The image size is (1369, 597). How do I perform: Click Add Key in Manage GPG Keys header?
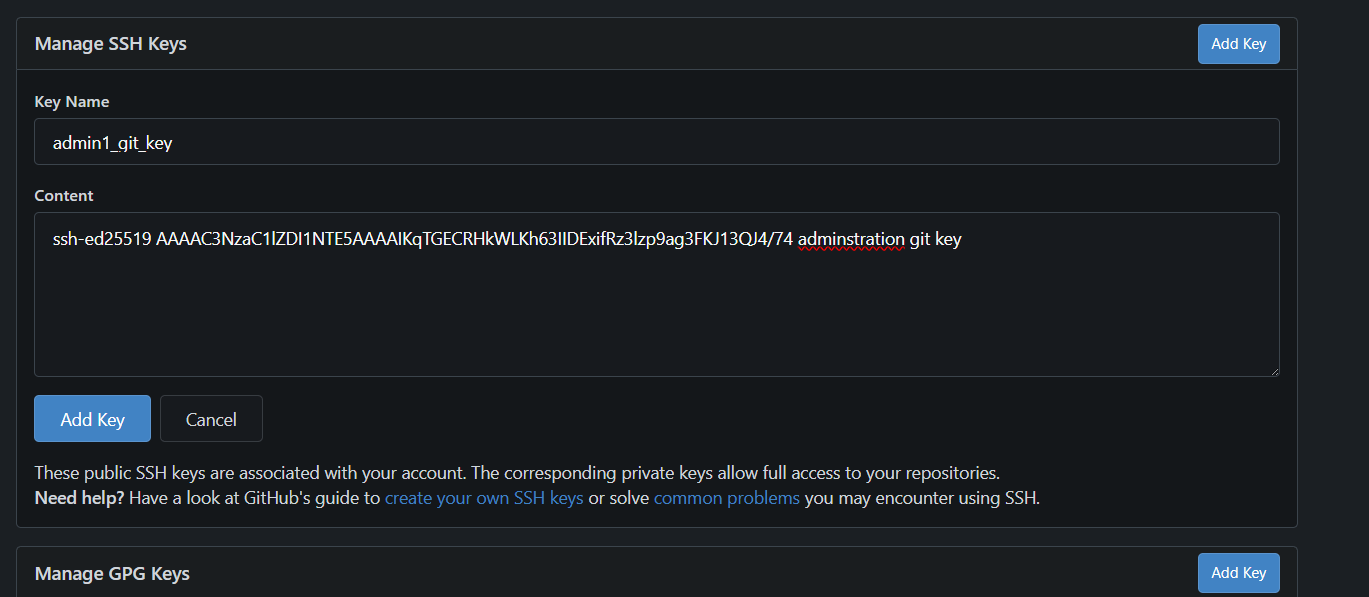[x=1238, y=573]
